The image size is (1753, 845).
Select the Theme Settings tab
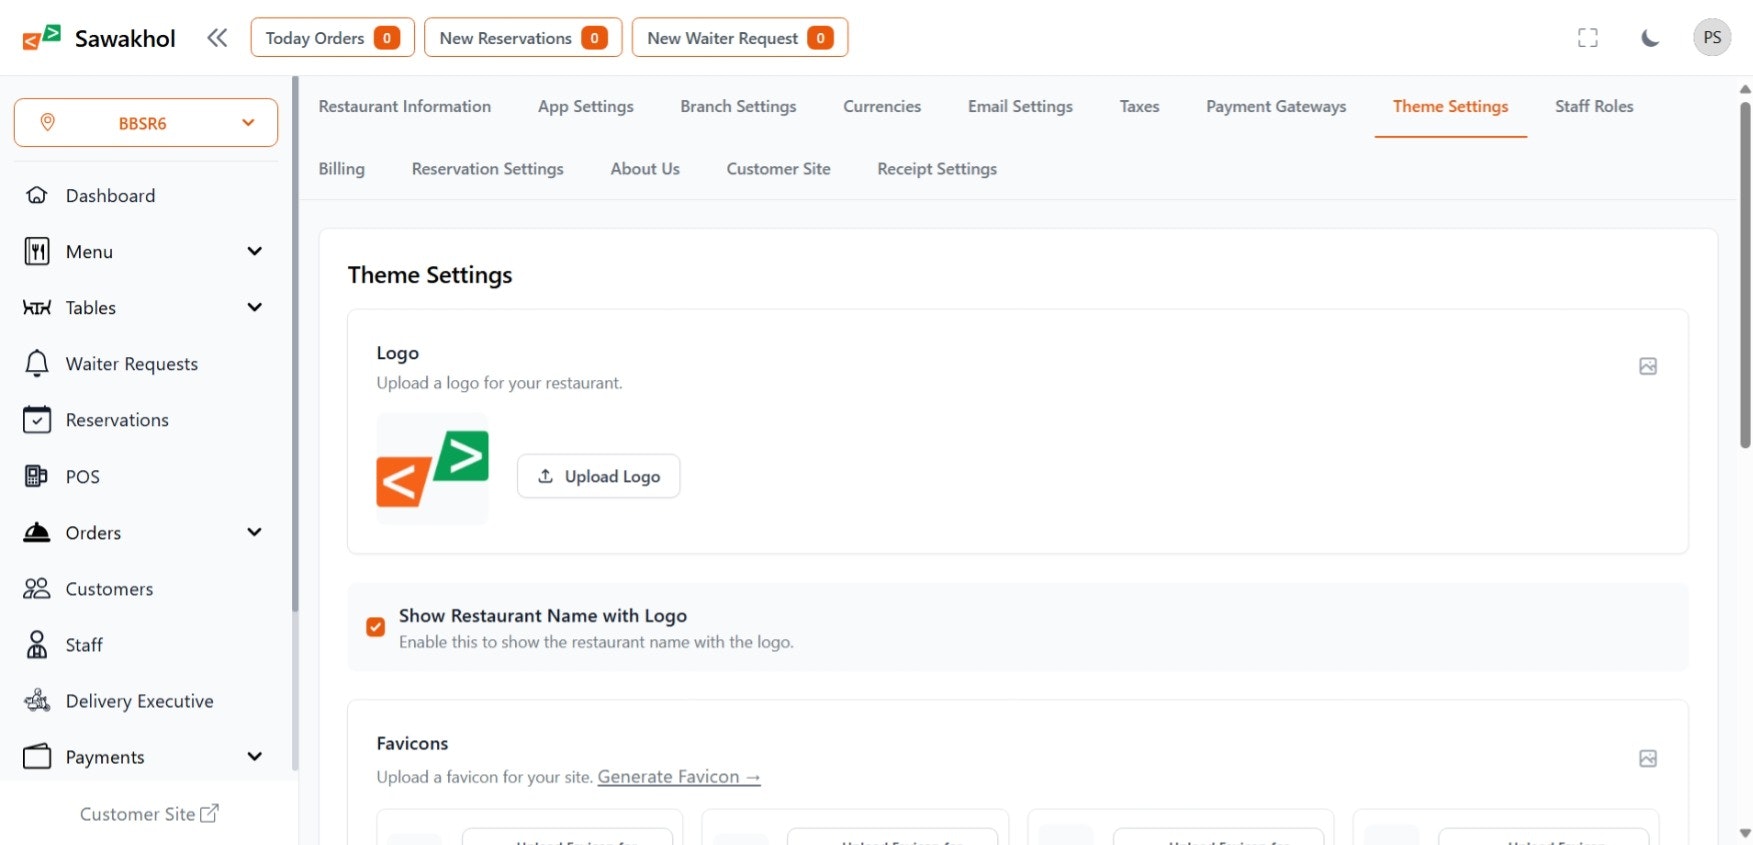[x=1450, y=106]
